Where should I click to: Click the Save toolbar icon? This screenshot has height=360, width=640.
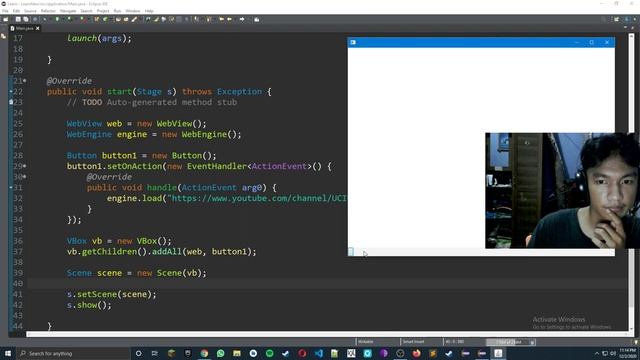18,19
